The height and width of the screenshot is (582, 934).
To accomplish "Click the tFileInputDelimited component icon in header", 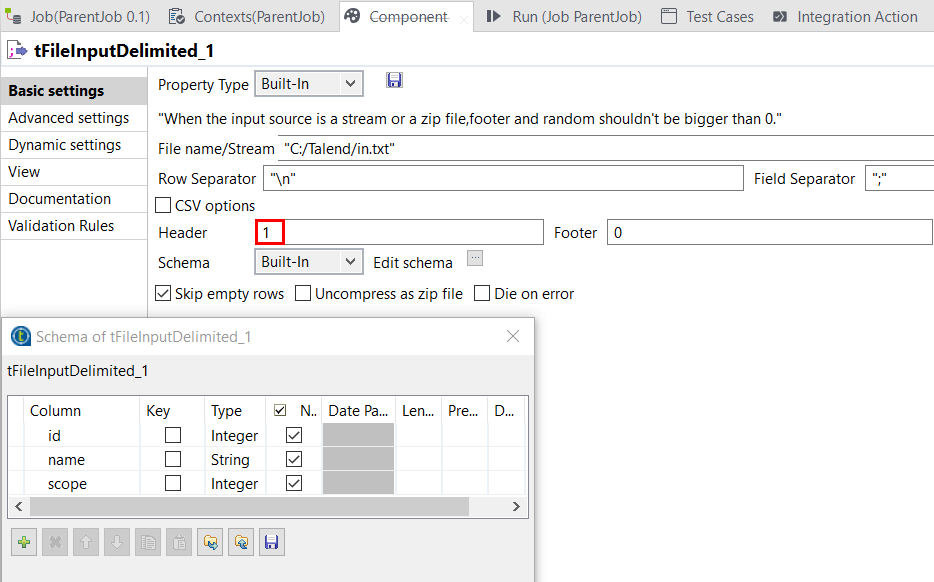I will [x=17, y=51].
